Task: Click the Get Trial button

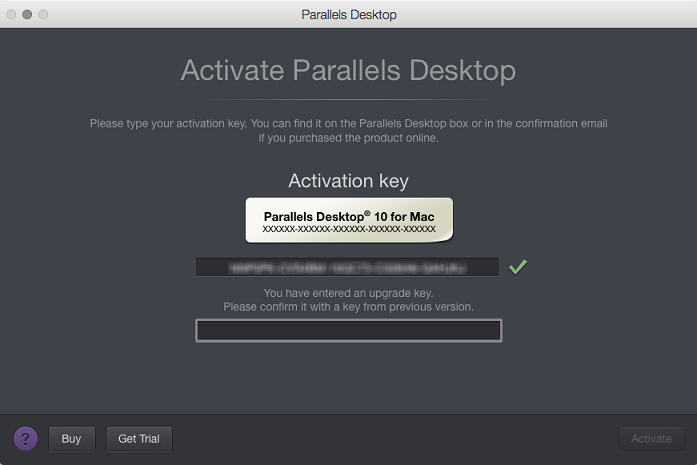Action: tap(139, 439)
